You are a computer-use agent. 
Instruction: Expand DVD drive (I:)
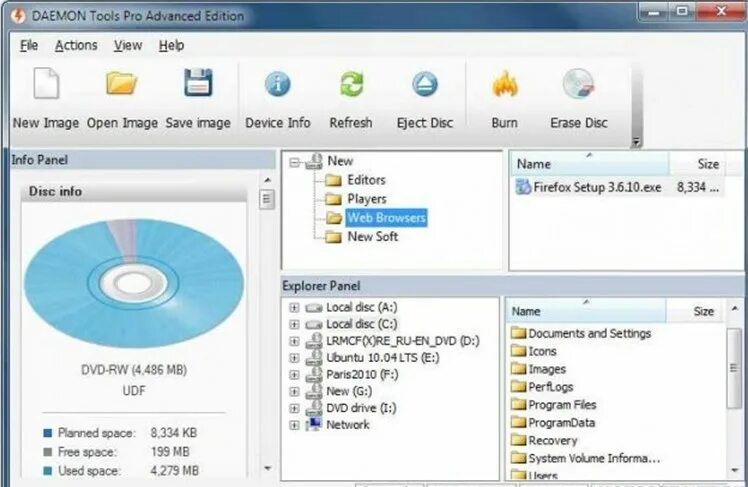pyautogui.click(x=294, y=408)
